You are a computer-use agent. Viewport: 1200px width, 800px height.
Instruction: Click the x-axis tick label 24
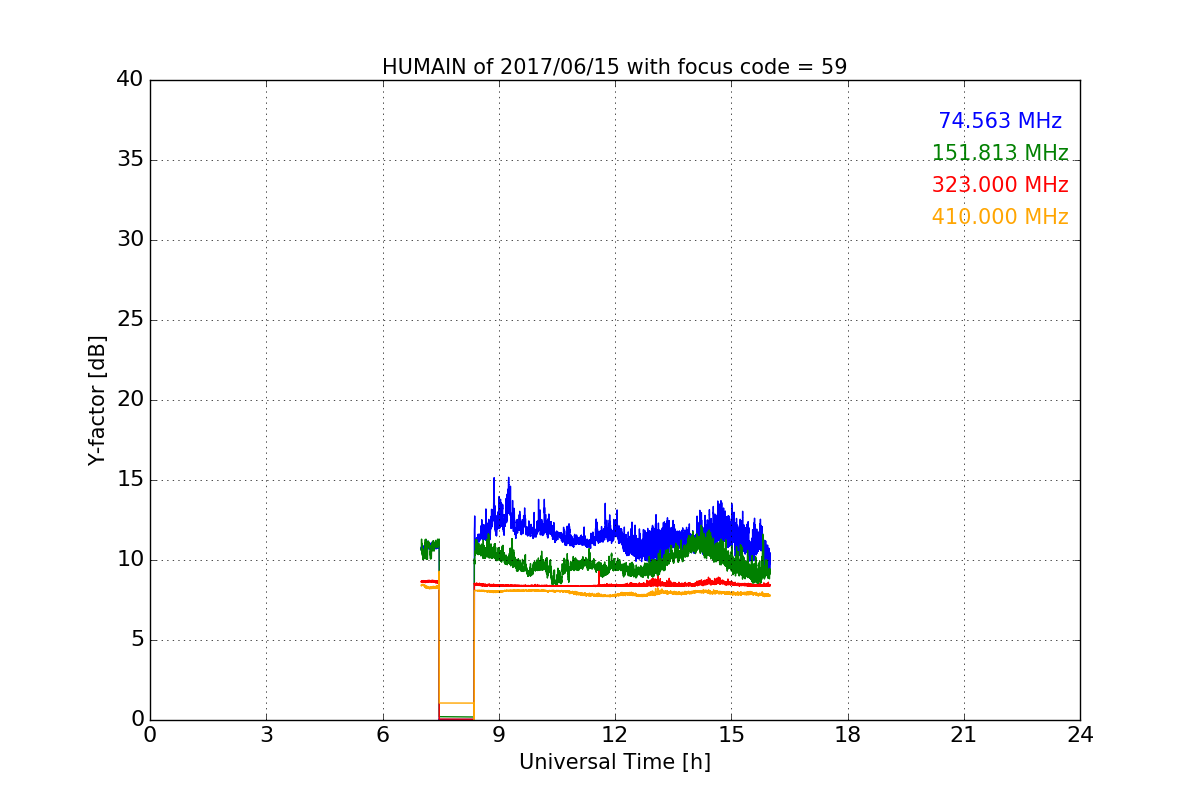(x=1080, y=735)
